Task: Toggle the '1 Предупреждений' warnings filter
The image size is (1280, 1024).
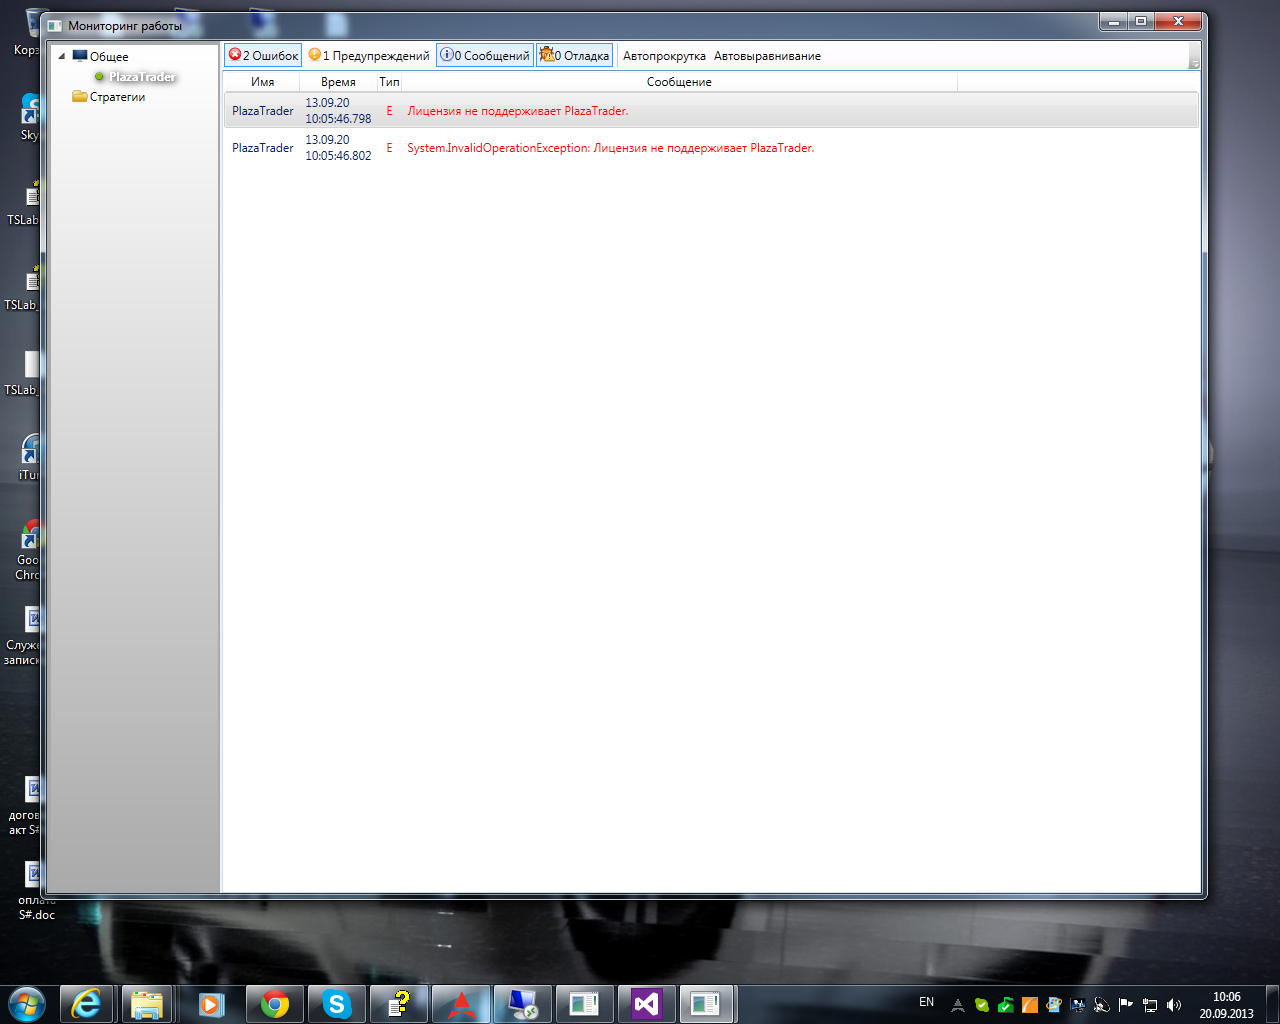Action: (369, 55)
